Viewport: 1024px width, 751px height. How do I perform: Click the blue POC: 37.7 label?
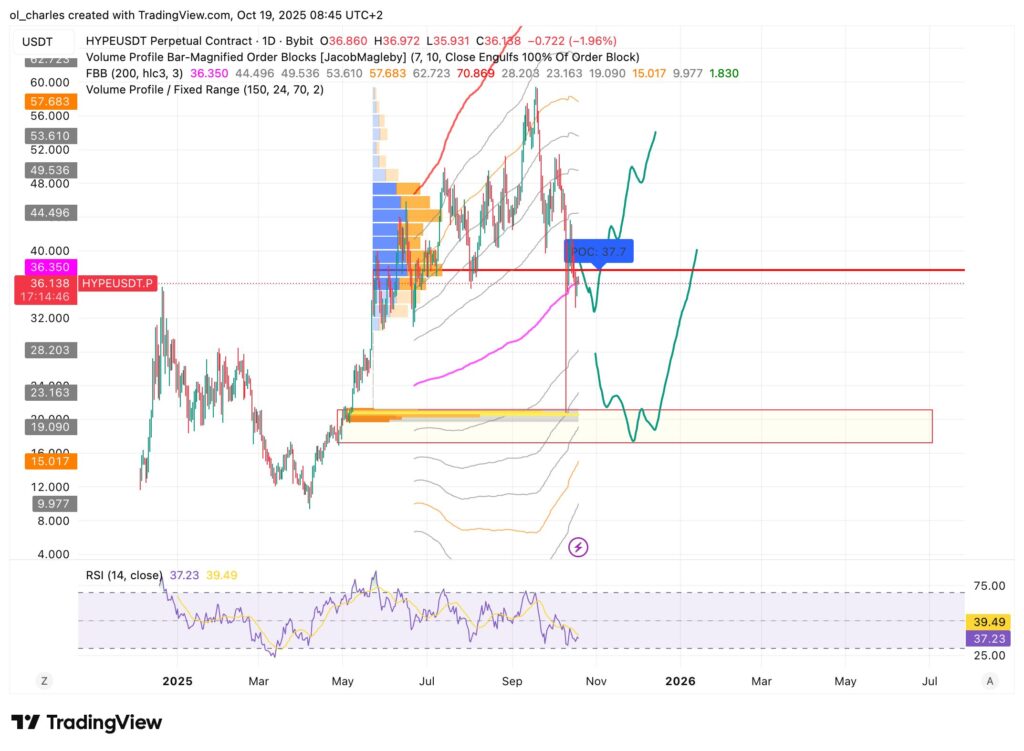(x=599, y=251)
